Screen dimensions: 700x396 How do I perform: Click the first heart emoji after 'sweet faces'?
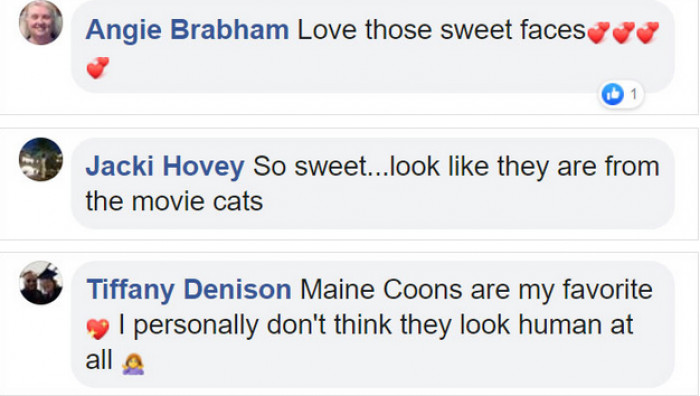[x=598, y=33]
